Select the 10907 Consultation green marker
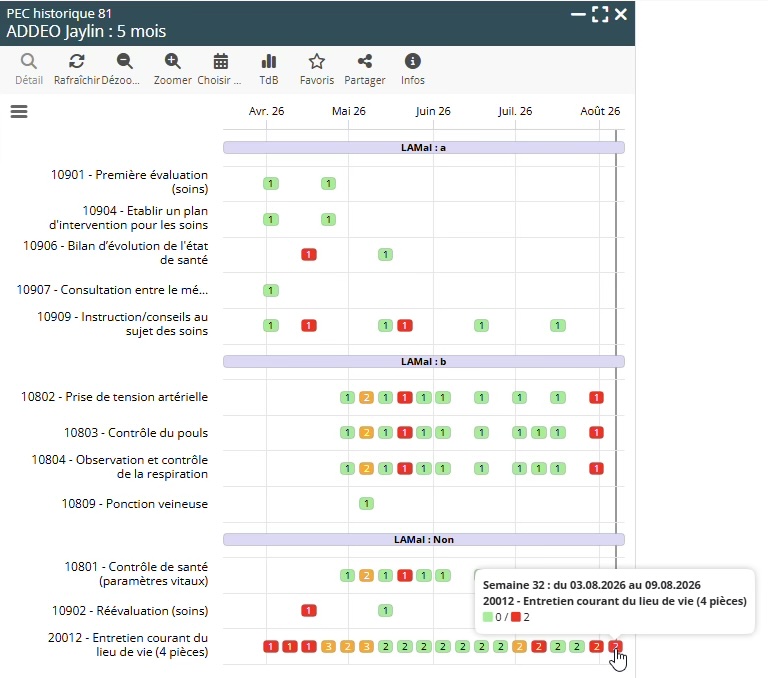This screenshot has width=768, height=678. [271, 290]
